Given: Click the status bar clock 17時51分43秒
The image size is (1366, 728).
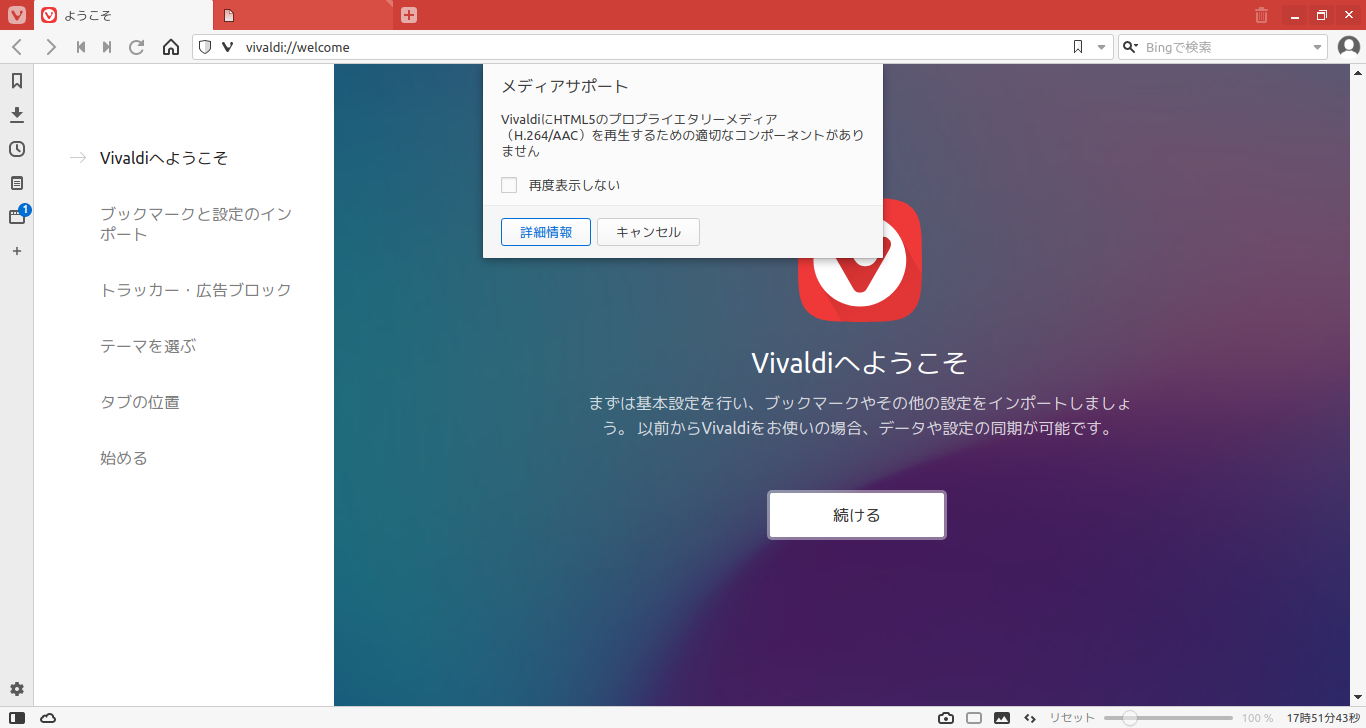Looking at the screenshot, I should coord(1323,718).
